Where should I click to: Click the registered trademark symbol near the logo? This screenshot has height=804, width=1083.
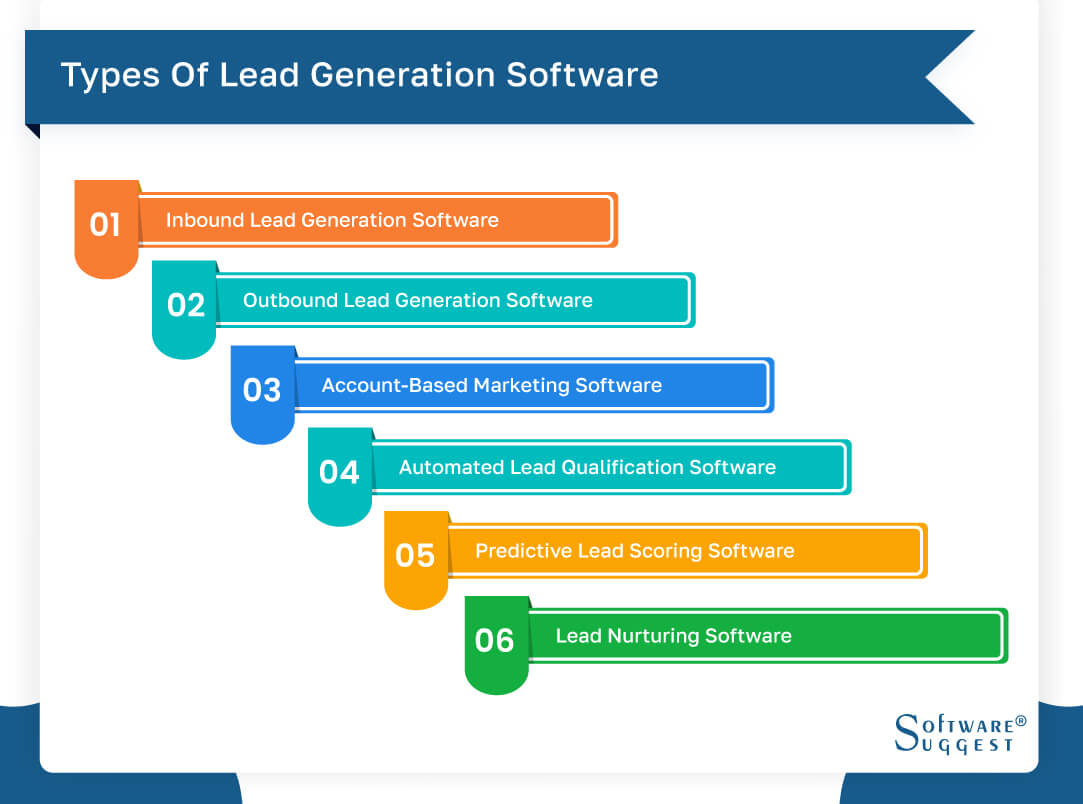click(1018, 720)
